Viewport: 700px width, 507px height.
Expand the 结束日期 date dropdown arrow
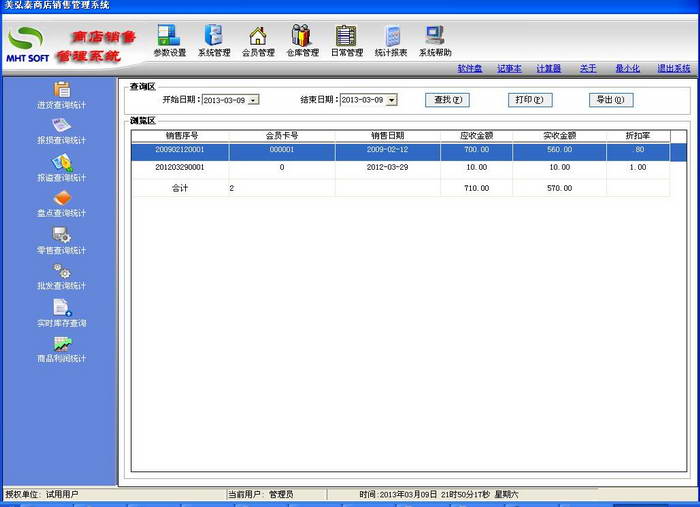[392, 100]
